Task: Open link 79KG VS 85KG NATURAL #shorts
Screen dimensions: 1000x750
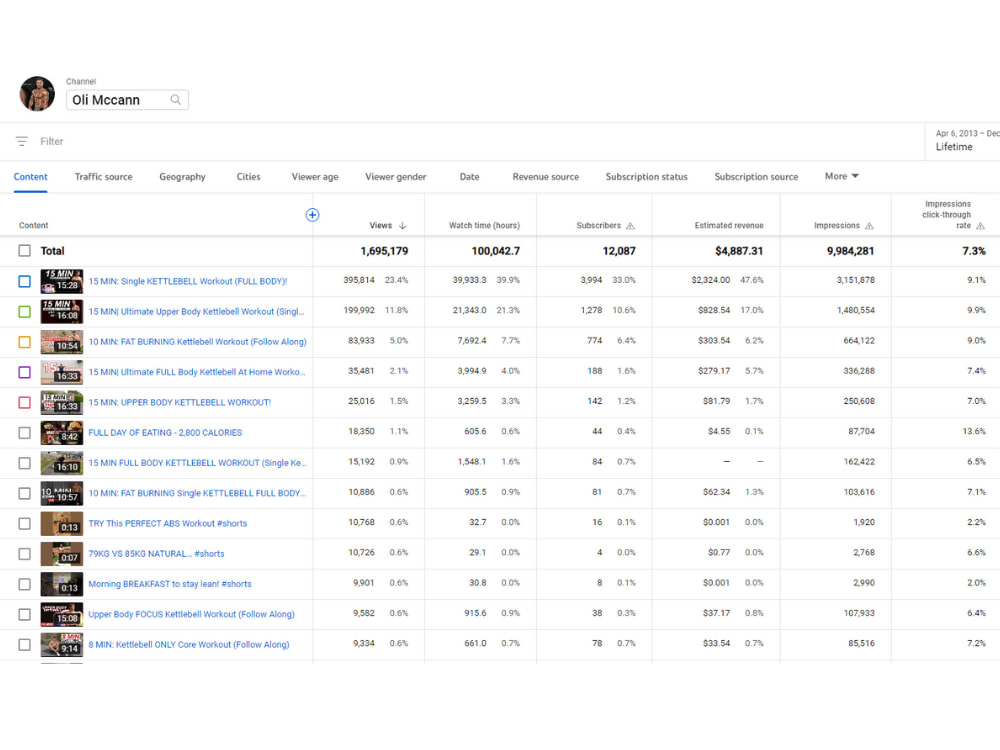Action: point(156,554)
